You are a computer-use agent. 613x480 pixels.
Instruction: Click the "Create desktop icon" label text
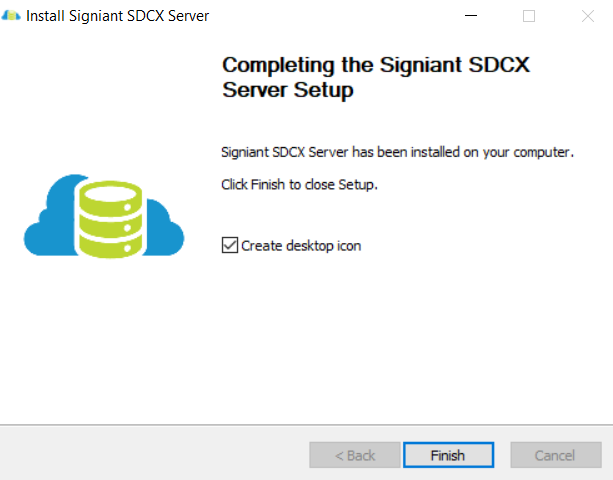pos(301,245)
